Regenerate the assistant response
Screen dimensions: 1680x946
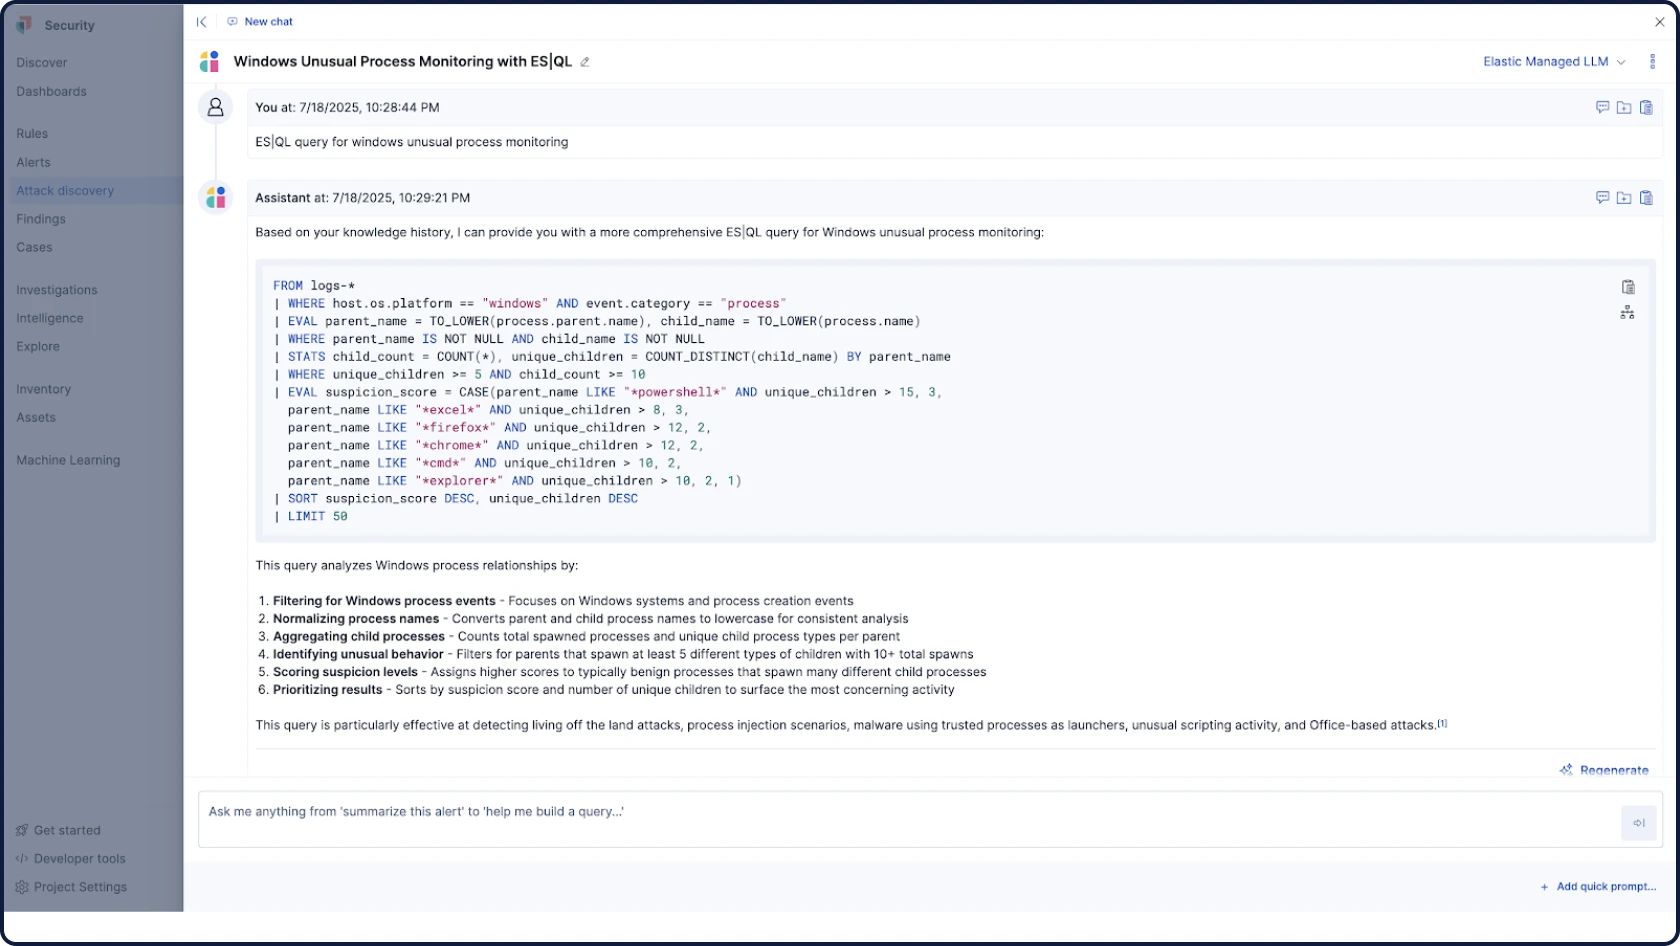tap(1605, 770)
